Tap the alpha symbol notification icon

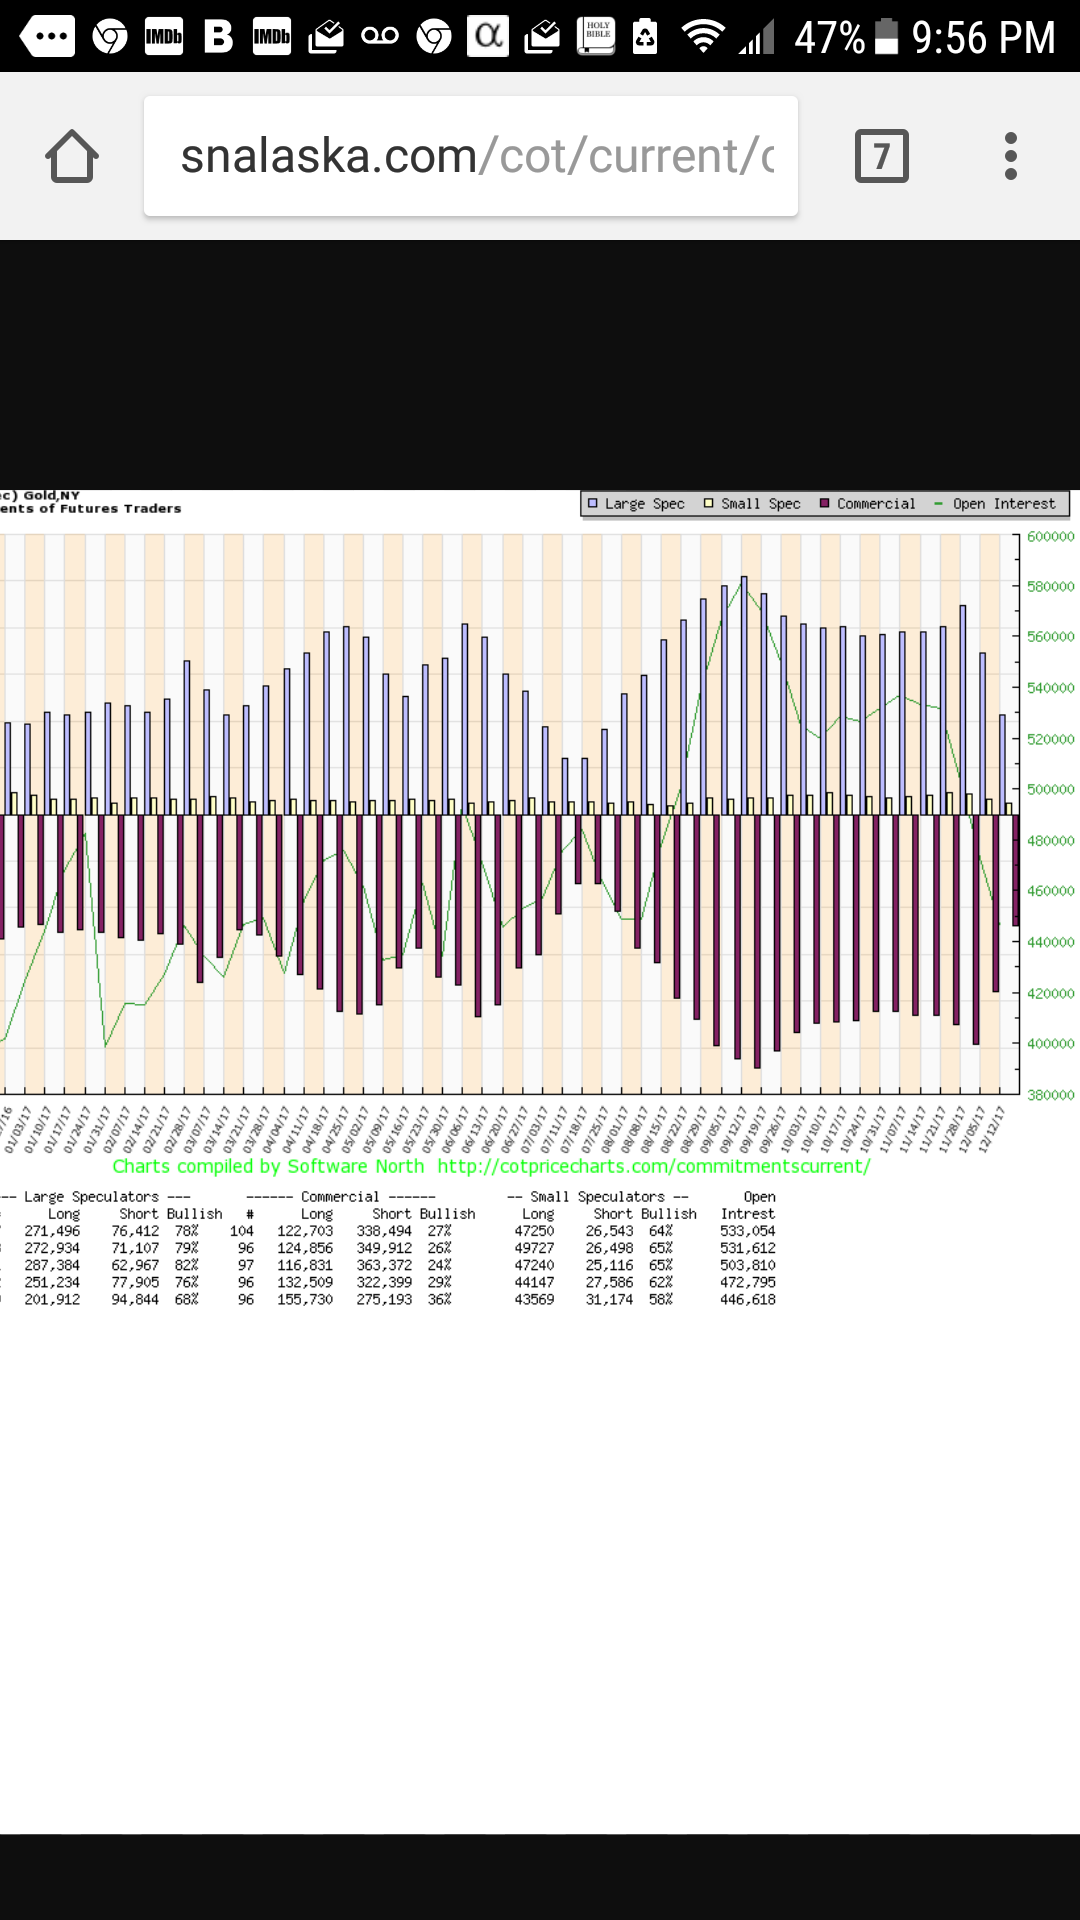tap(488, 37)
